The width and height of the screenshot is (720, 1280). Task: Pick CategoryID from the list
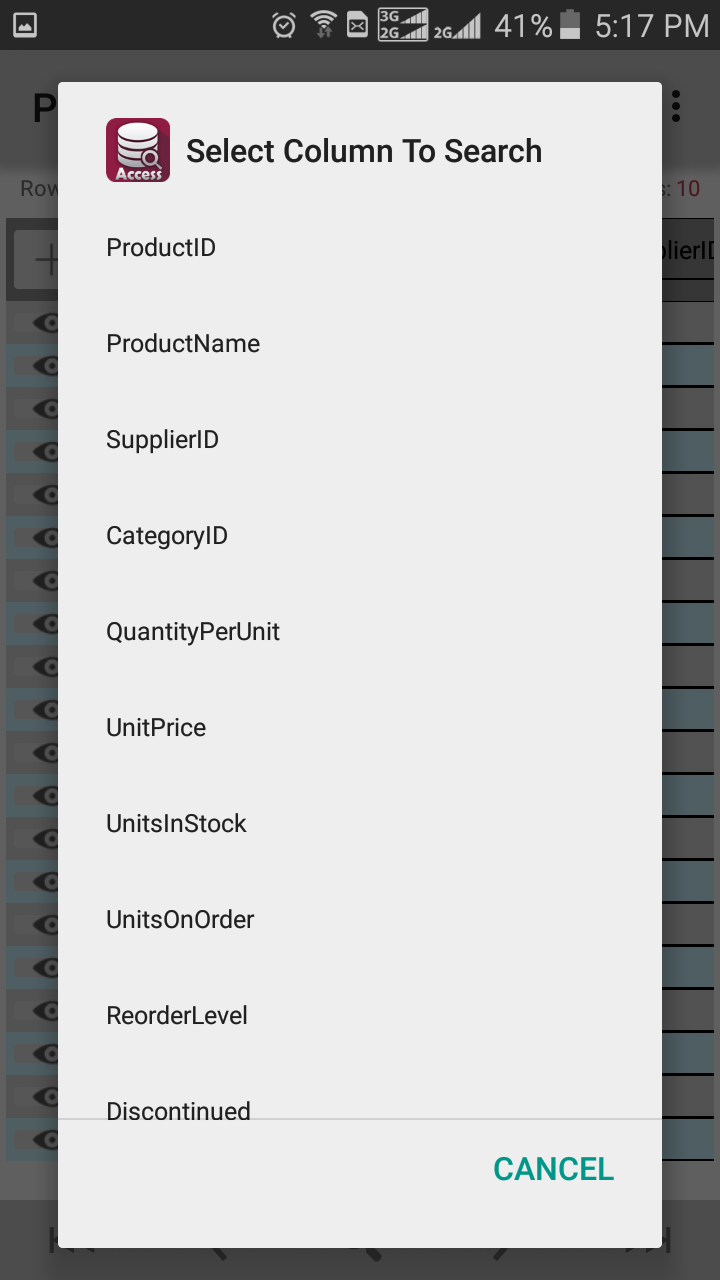(x=167, y=535)
